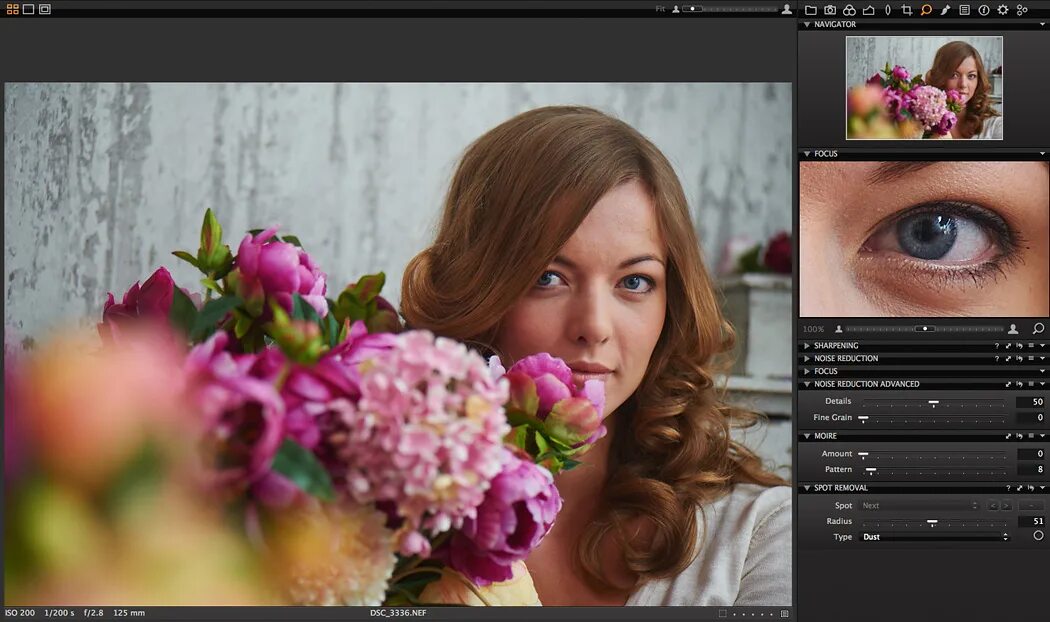Click the Details value field showing 50
The height and width of the screenshot is (622, 1050).
(1031, 402)
